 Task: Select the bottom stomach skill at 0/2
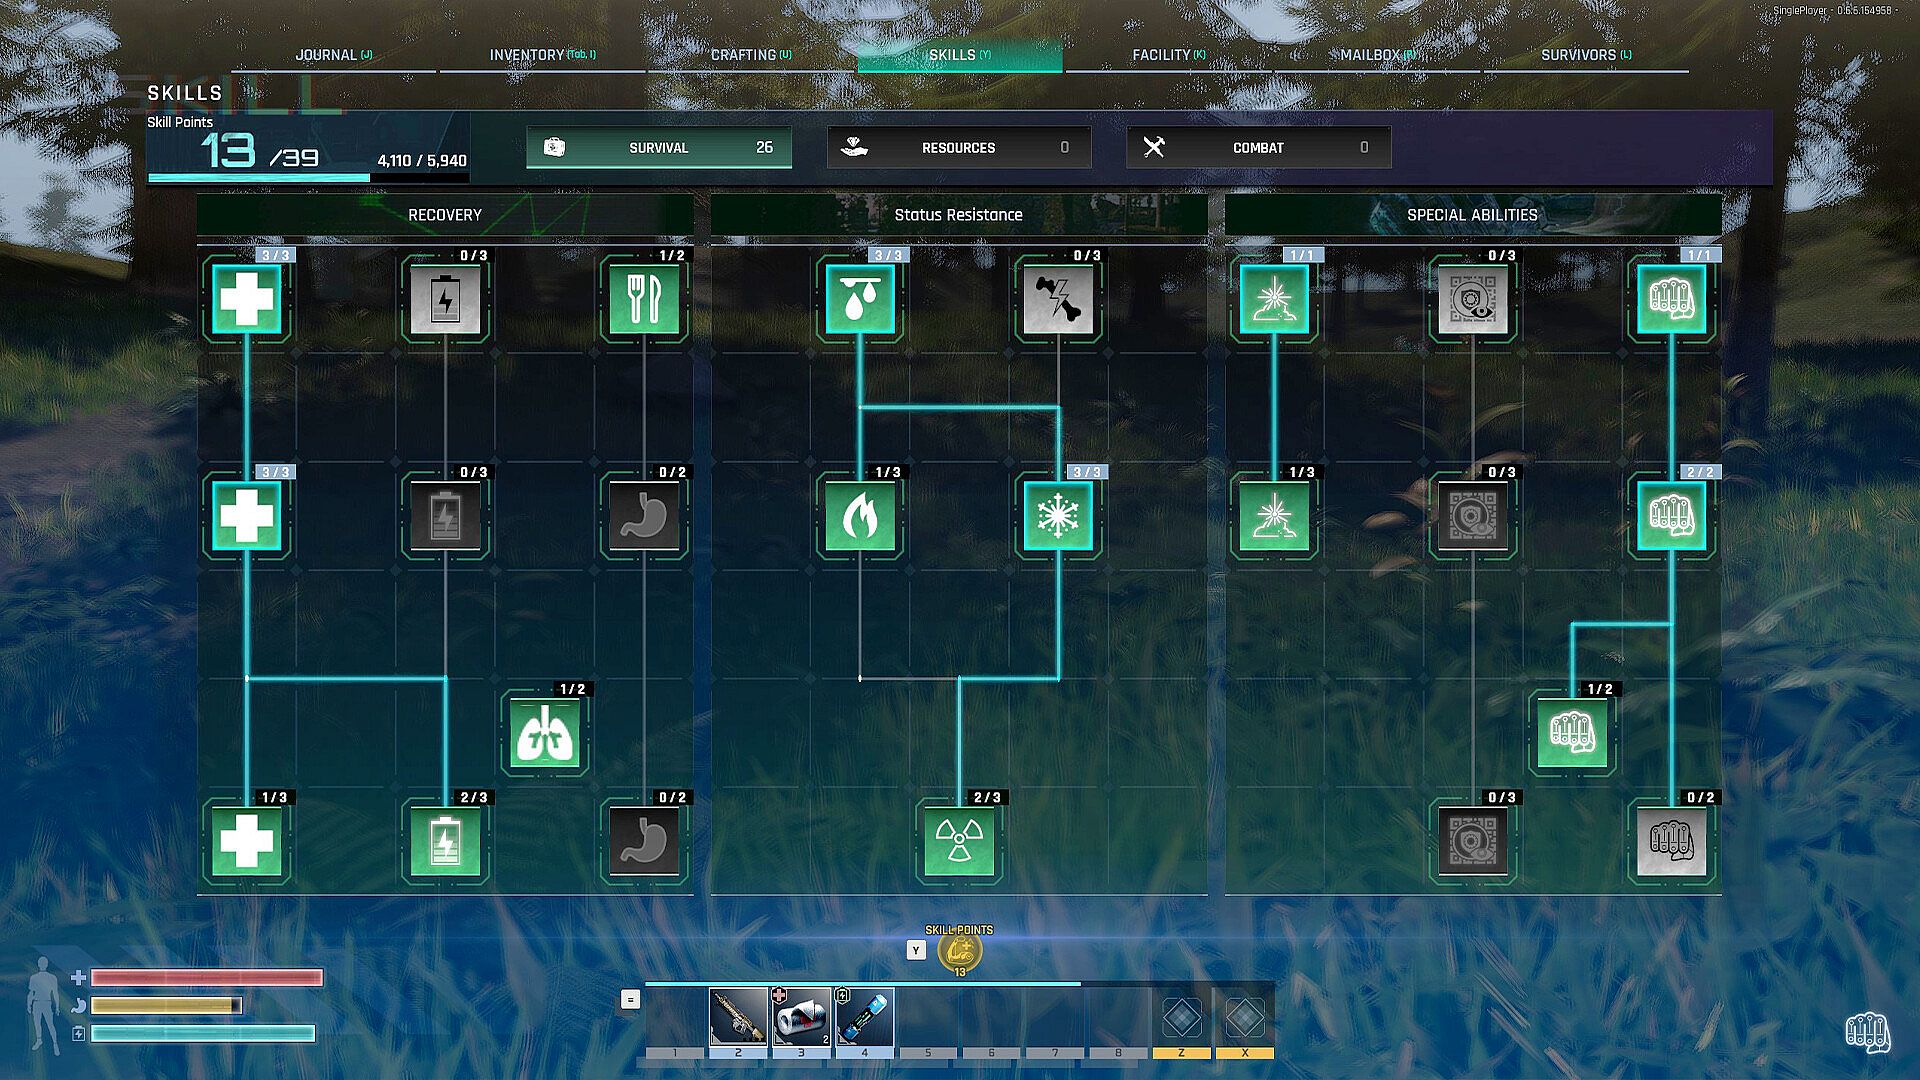pos(644,842)
